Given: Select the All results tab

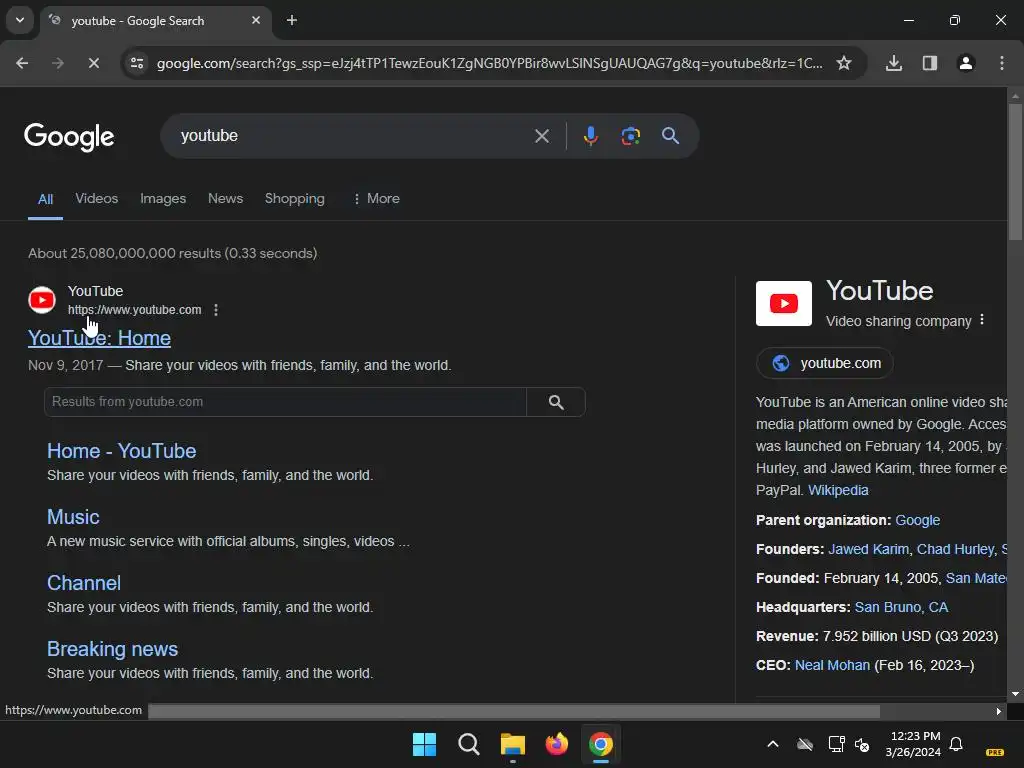Looking at the screenshot, I should click(x=45, y=199).
